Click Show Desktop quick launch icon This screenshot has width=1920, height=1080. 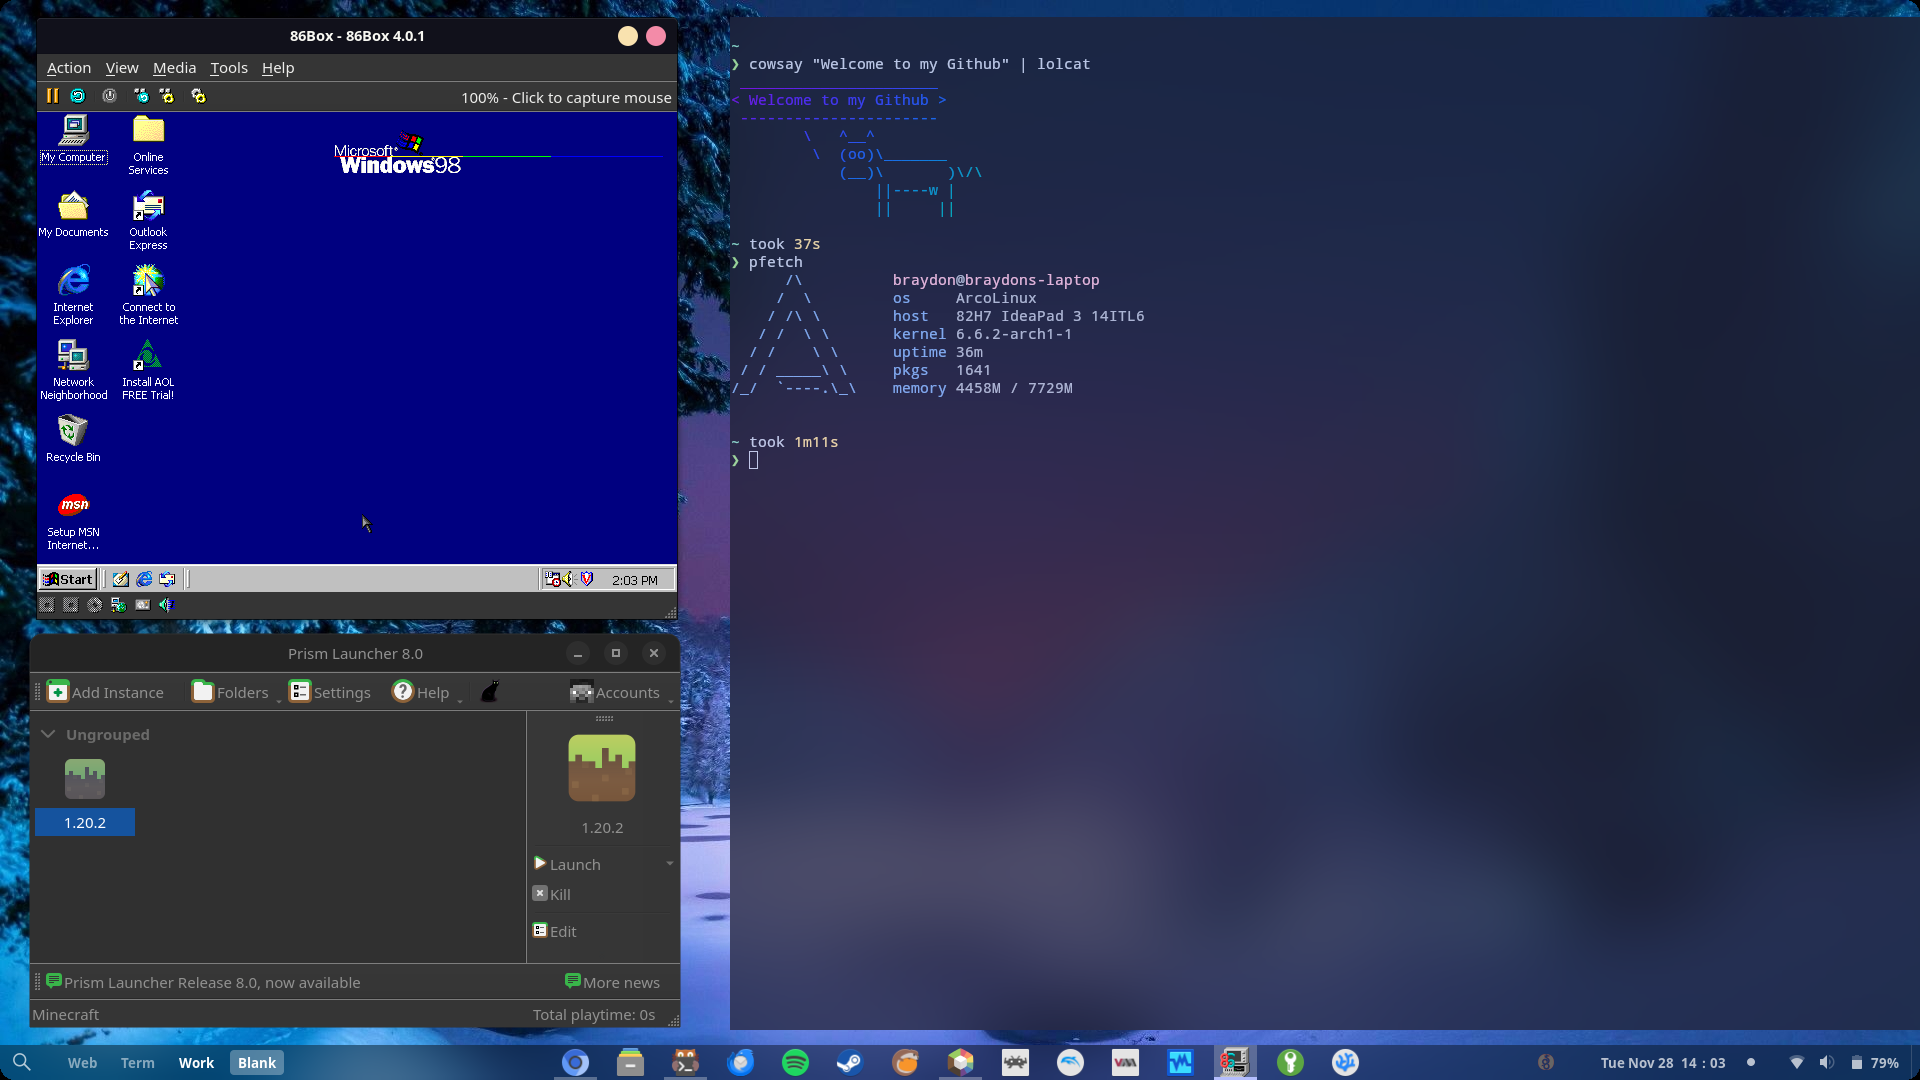coord(120,579)
